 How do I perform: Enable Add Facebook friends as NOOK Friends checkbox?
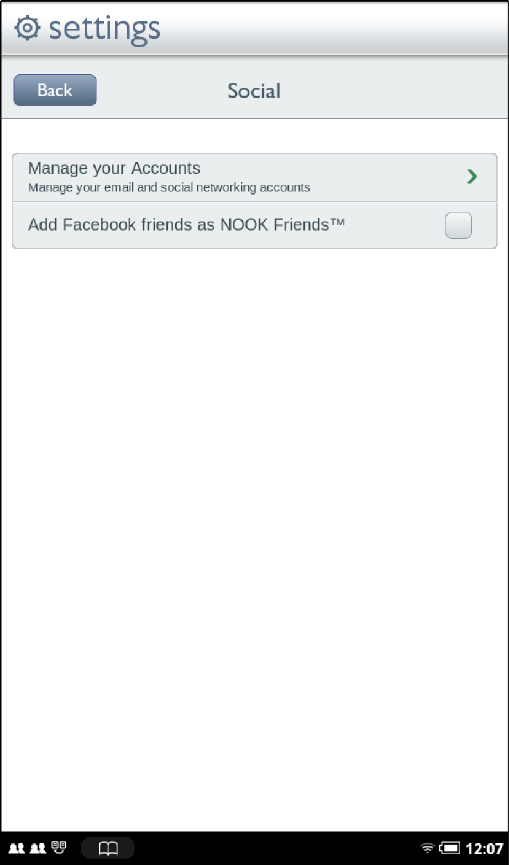[x=458, y=225]
